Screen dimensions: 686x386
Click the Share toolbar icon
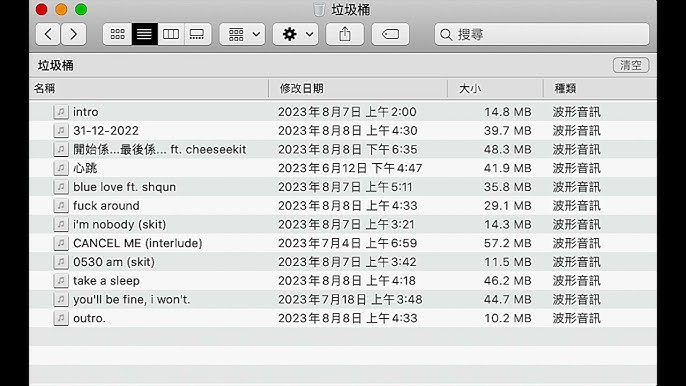tap(345, 34)
